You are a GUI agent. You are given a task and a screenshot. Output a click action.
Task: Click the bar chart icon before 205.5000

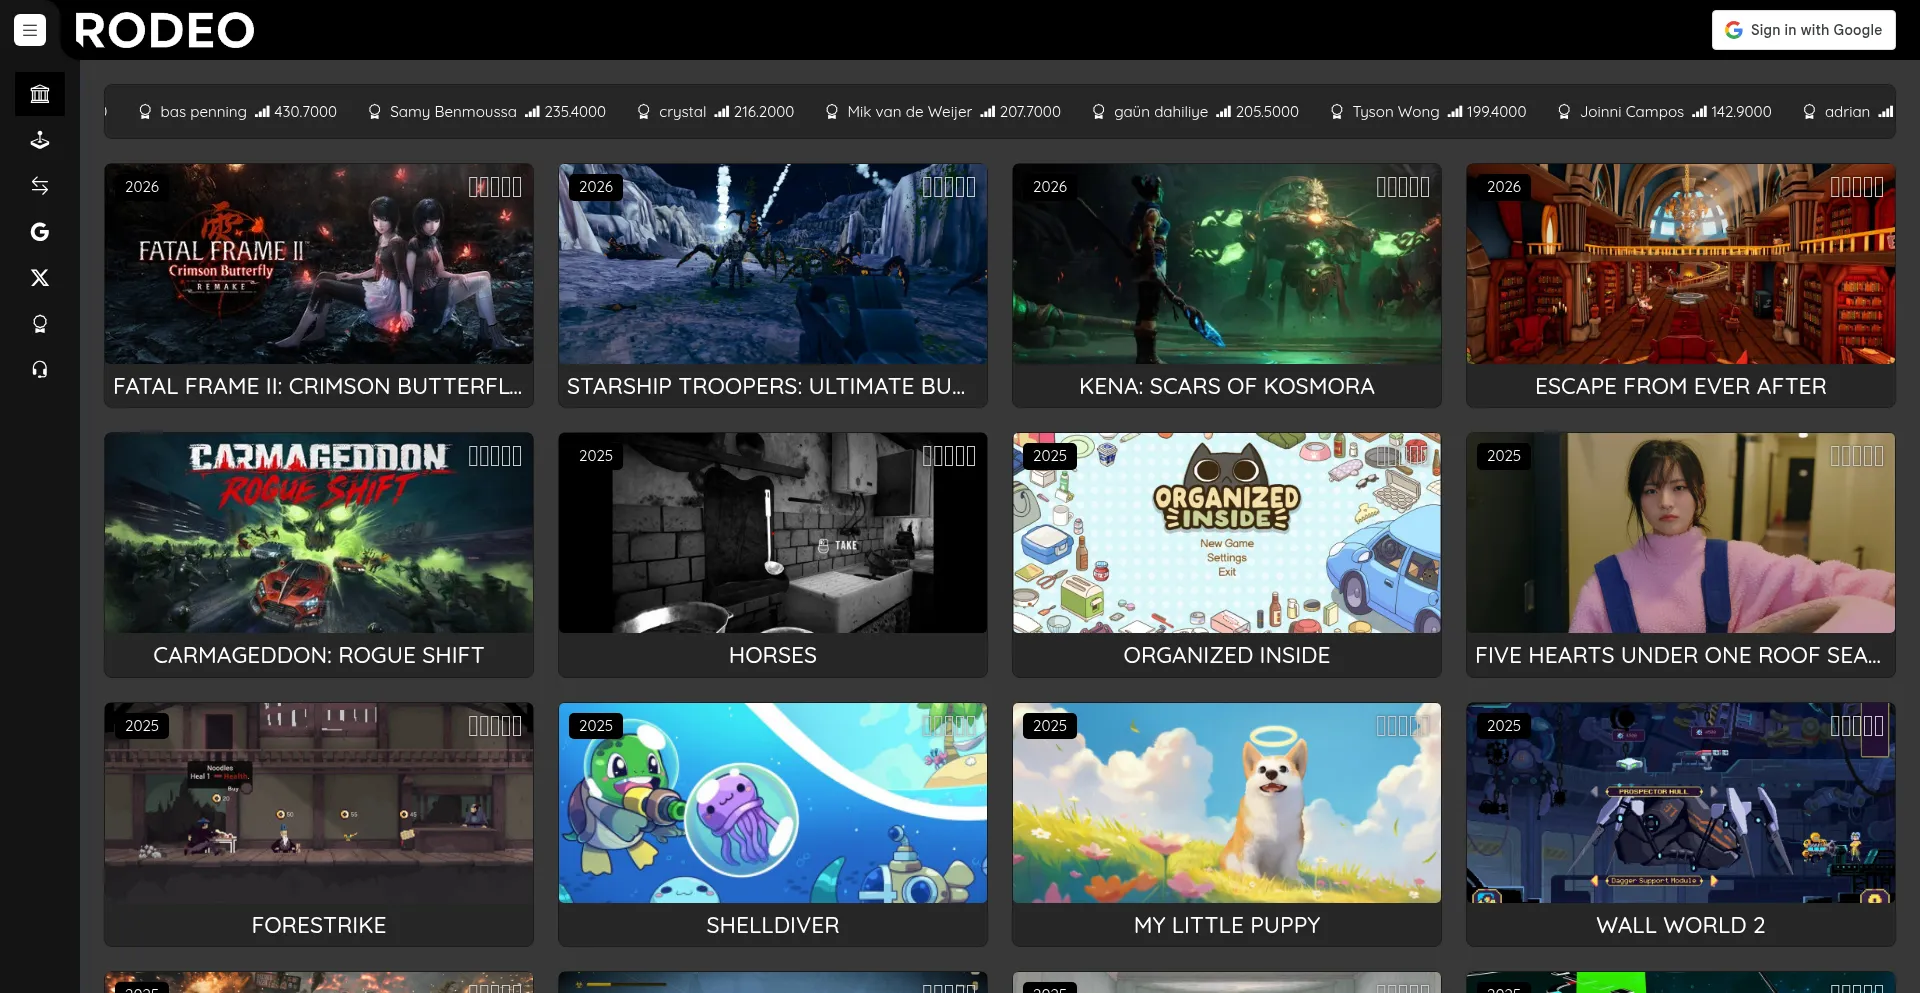point(1224,112)
